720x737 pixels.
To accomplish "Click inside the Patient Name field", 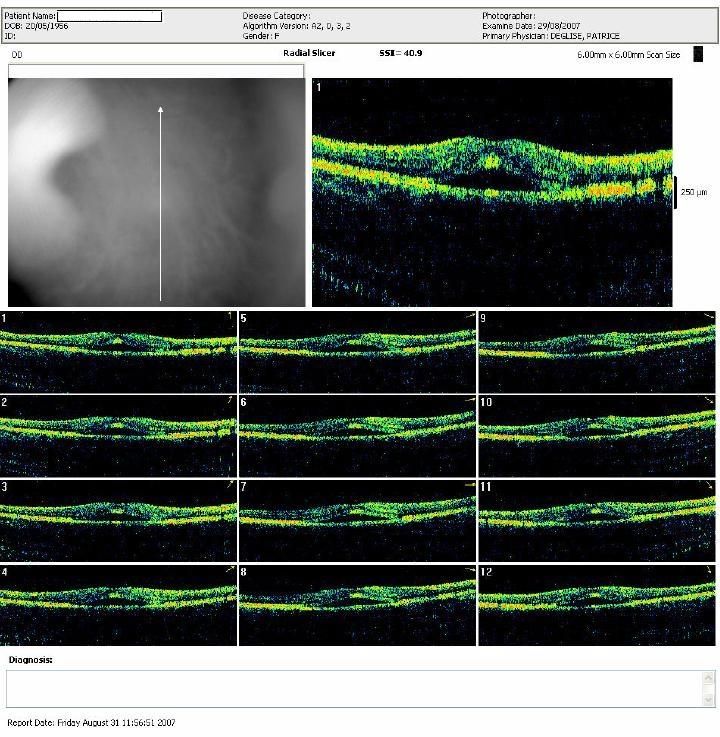I will [x=109, y=16].
